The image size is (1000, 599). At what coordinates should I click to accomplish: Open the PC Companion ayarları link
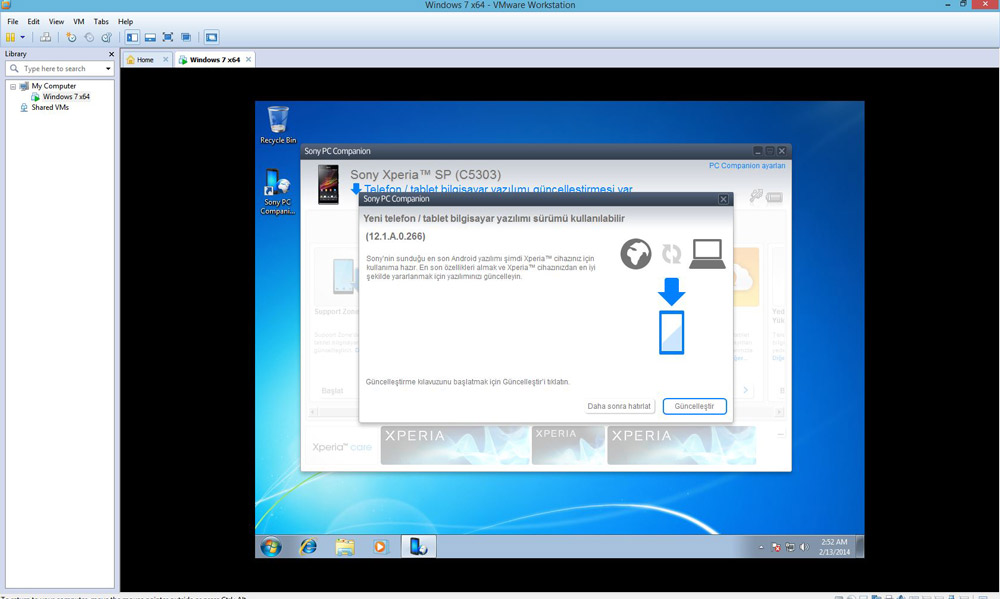pos(747,166)
